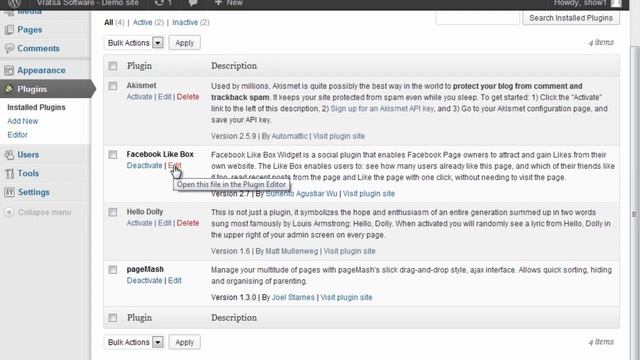Image resolution: width=640 pixels, height=360 pixels.
Task: Open Sign up for an Akismet API key link
Action: coord(382,109)
